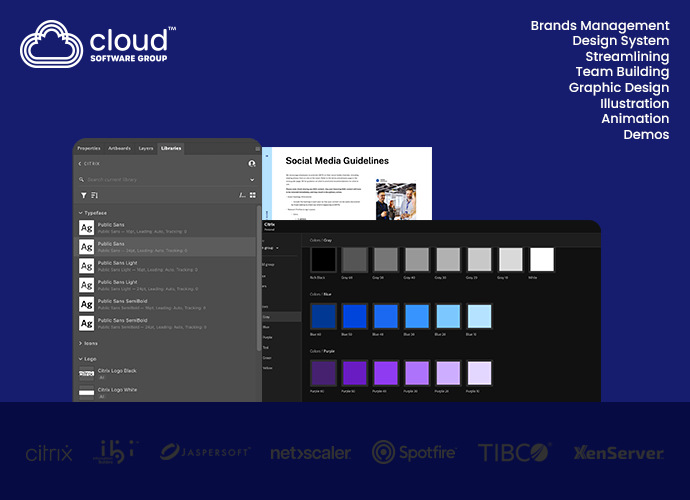Switch to the Properties tab
This screenshot has width=690, height=500.
point(89,148)
